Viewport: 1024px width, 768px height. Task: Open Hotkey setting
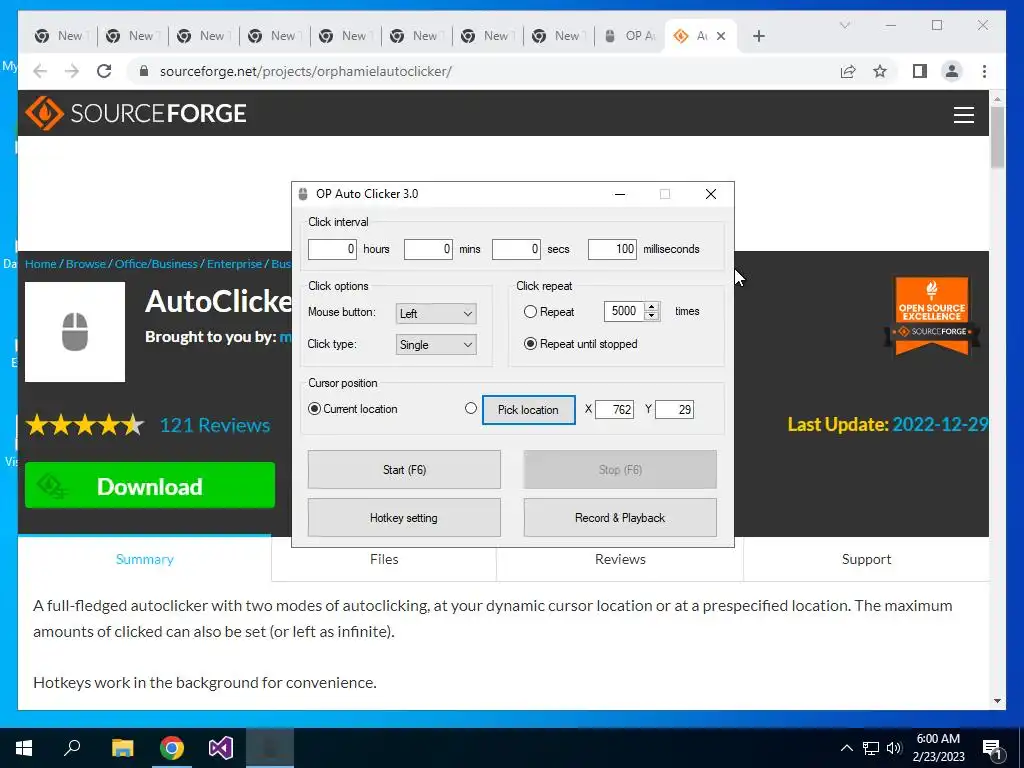click(x=404, y=518)
